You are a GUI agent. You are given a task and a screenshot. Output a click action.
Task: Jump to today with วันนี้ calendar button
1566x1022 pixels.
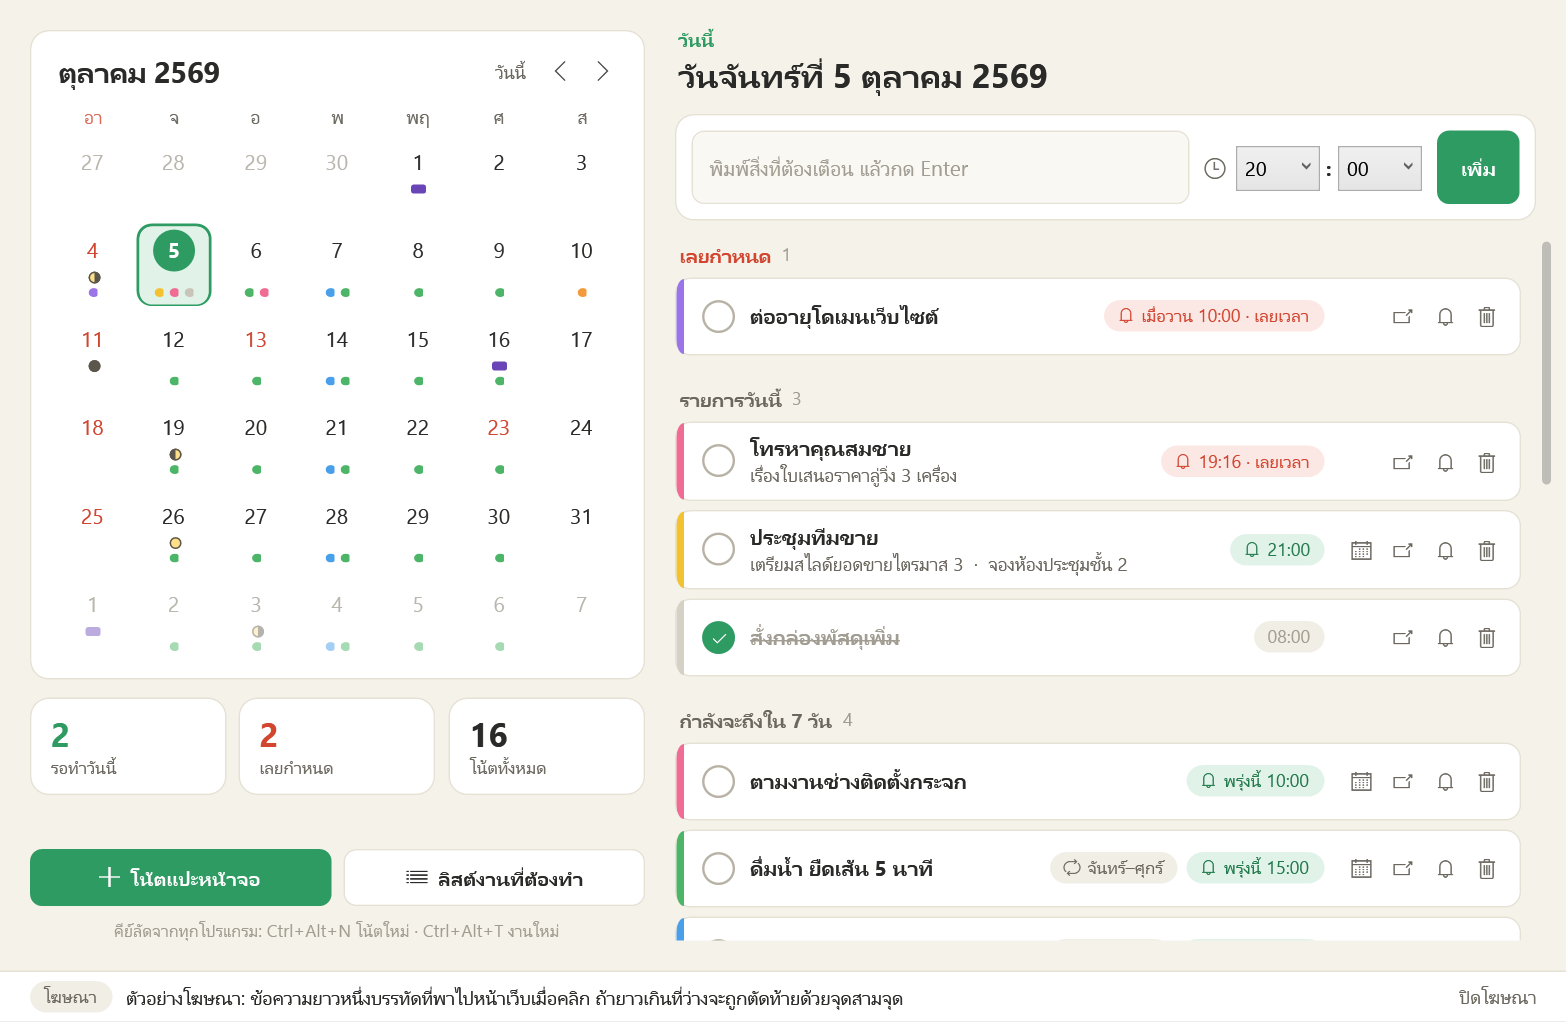510,72
